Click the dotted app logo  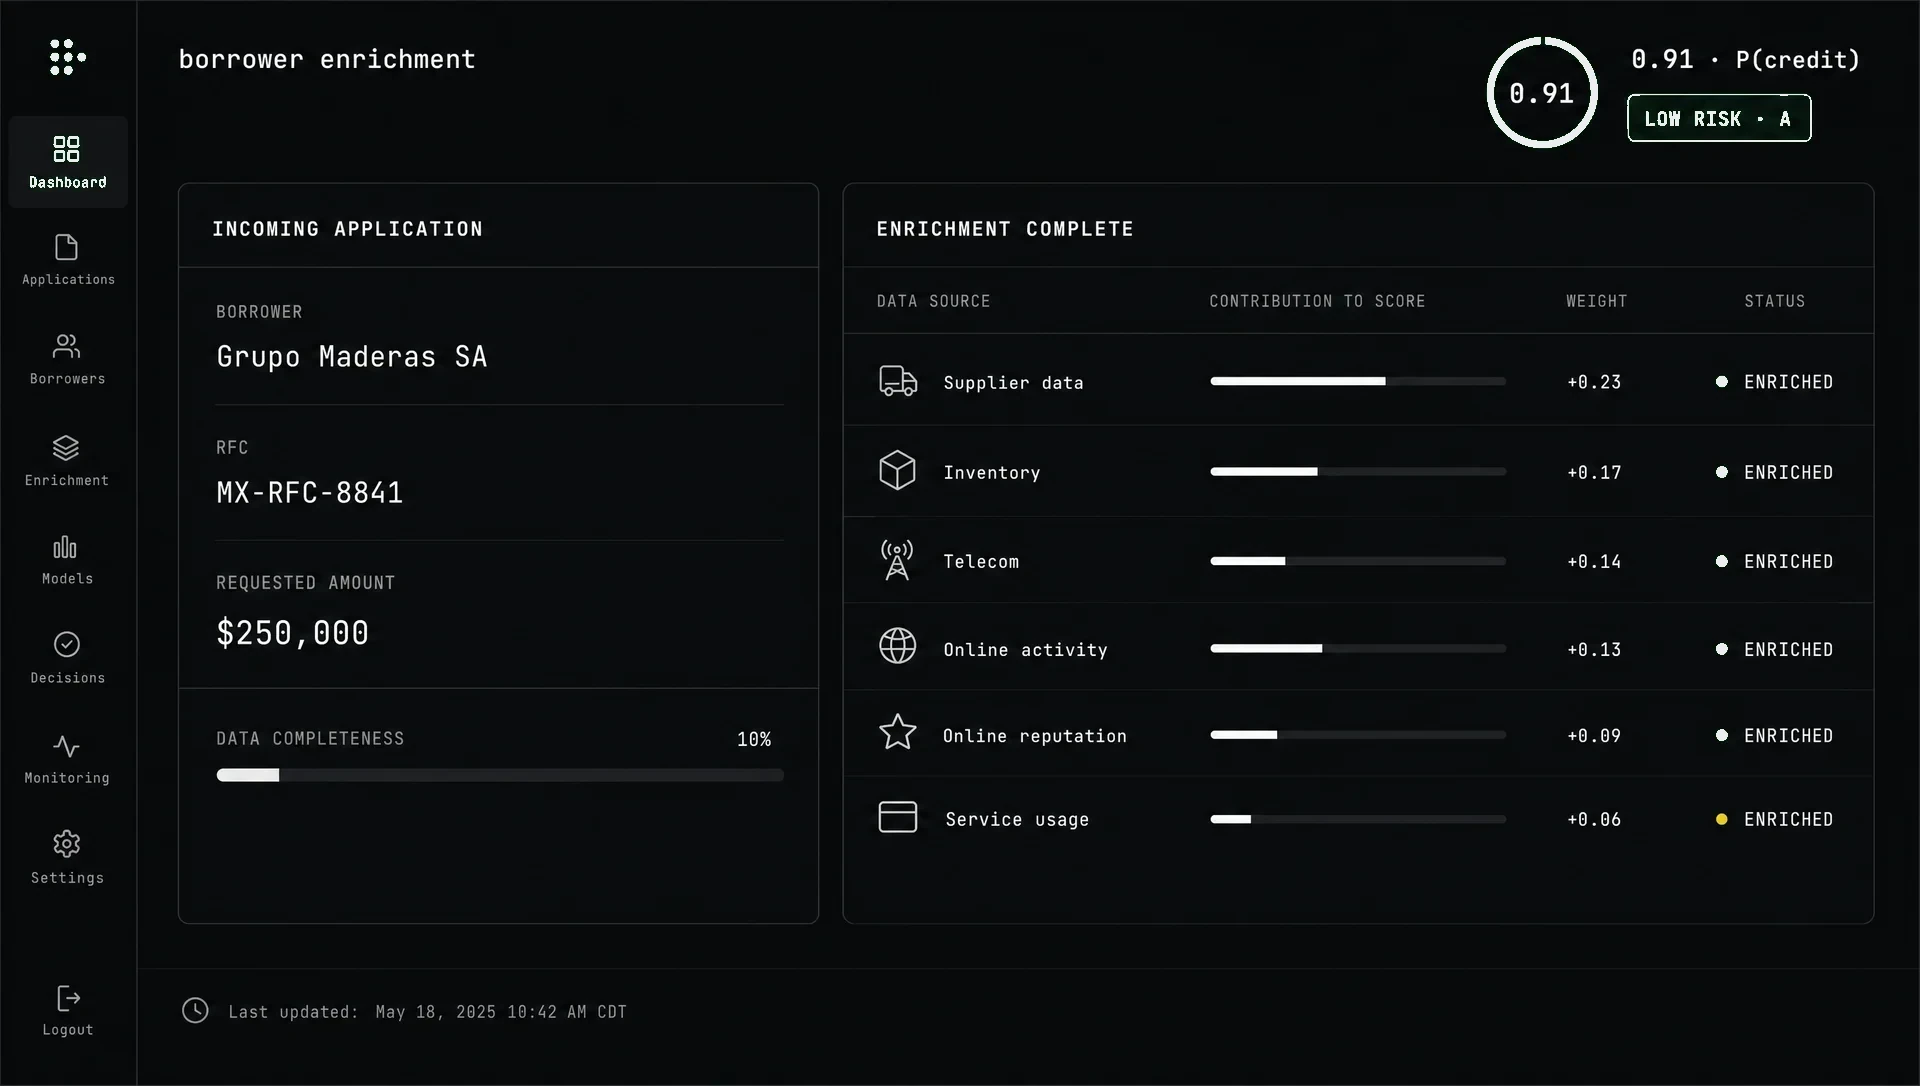(67, 57)
